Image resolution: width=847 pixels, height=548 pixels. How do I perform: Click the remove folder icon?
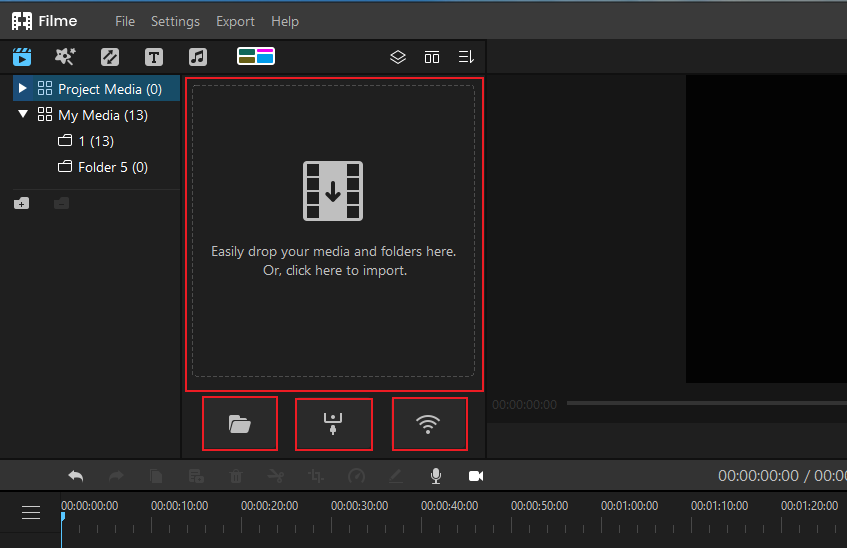pos(62,203)
